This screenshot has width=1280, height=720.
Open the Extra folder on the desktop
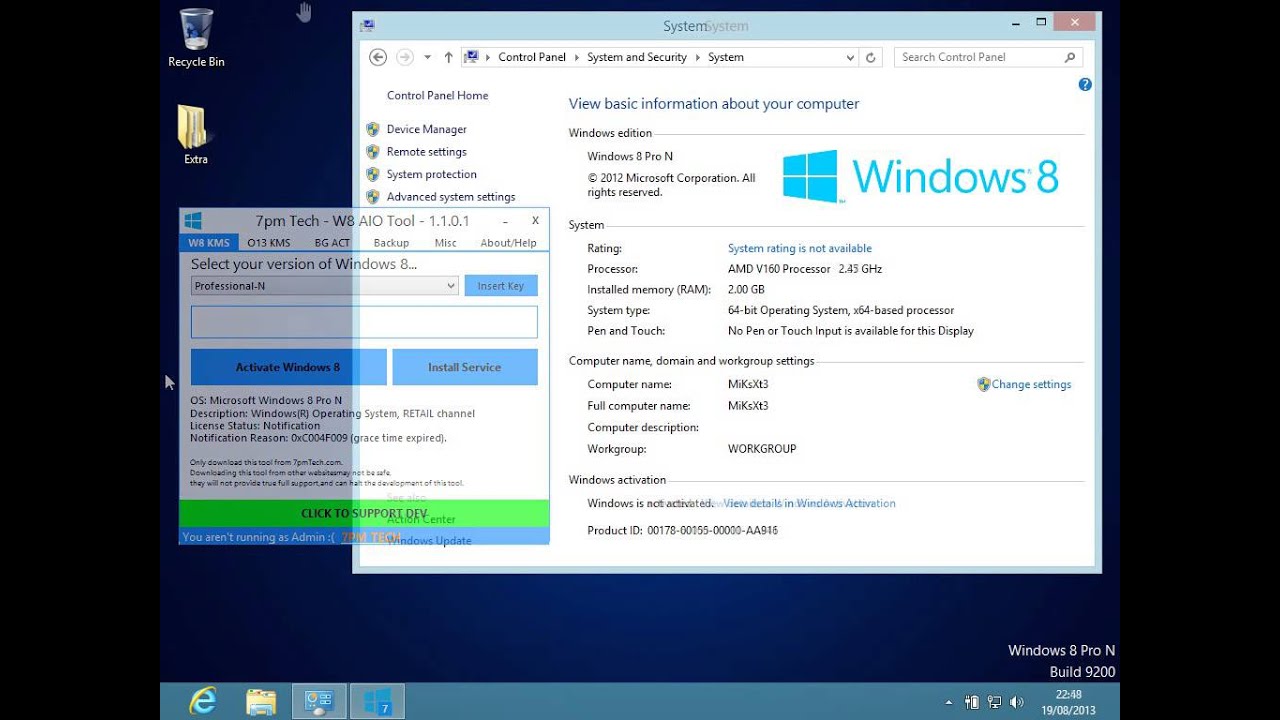pos(195,135)
